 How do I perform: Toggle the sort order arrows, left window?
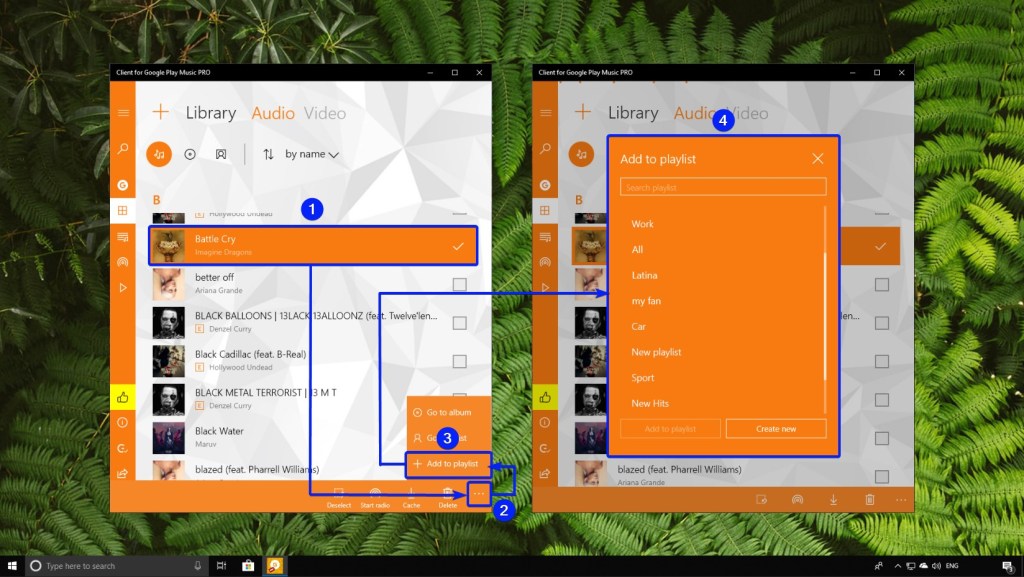pyautogui.click(x=268, y=154)
